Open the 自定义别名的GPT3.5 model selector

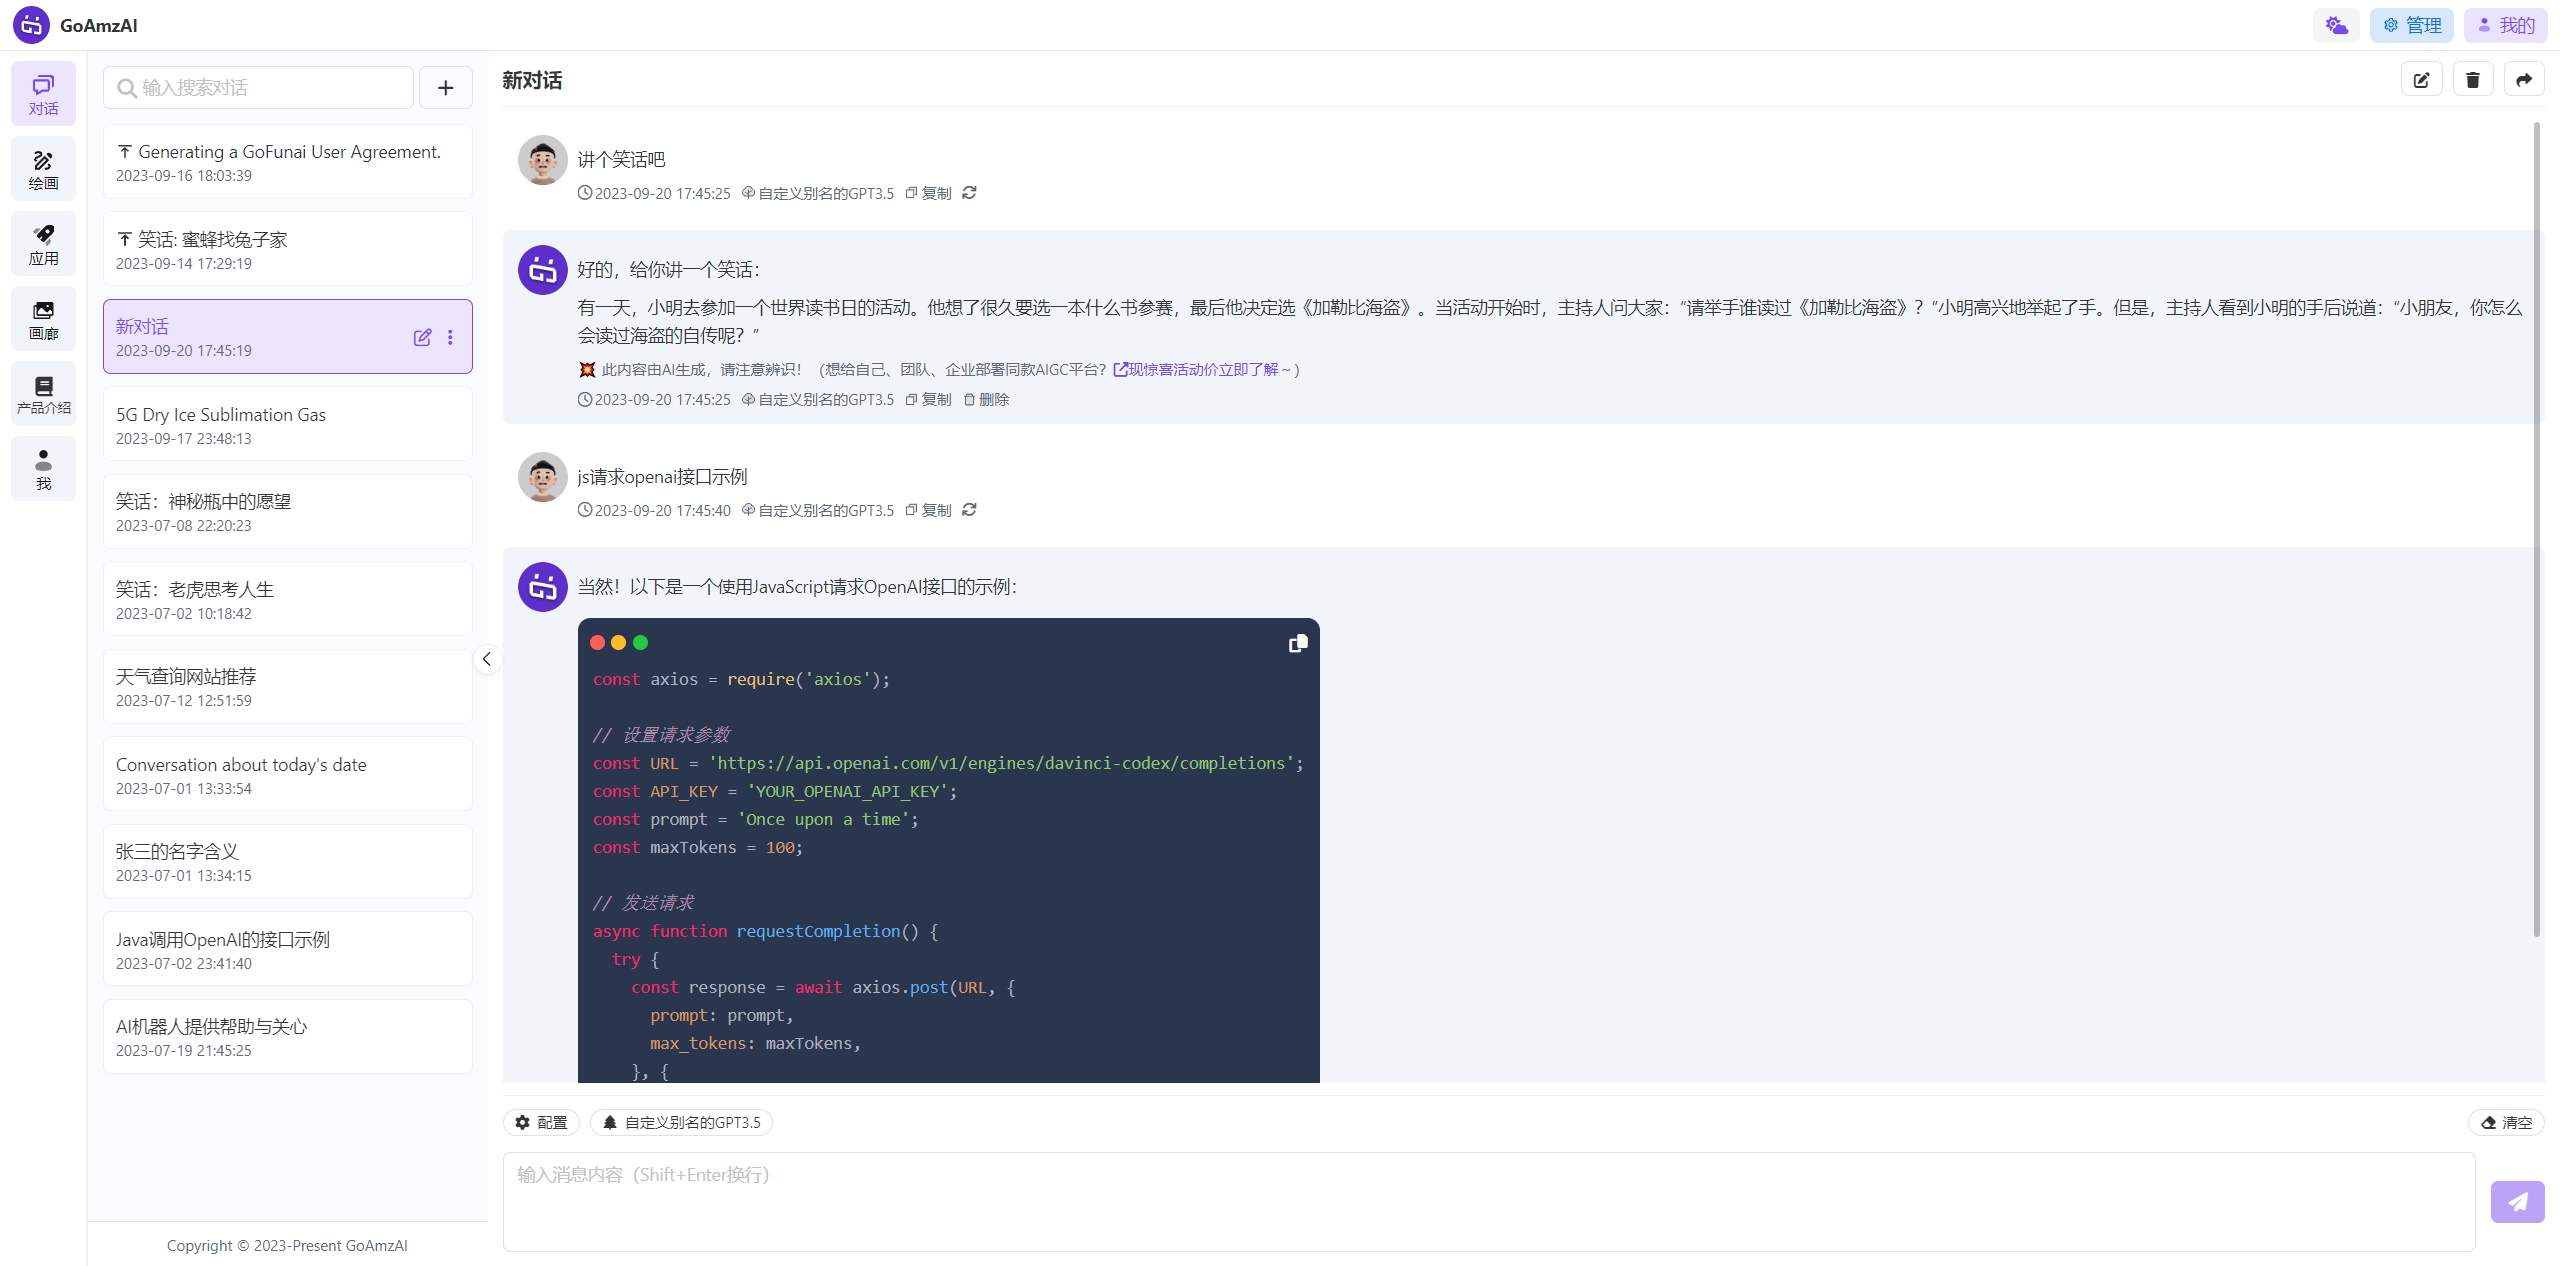[681, 1122]
